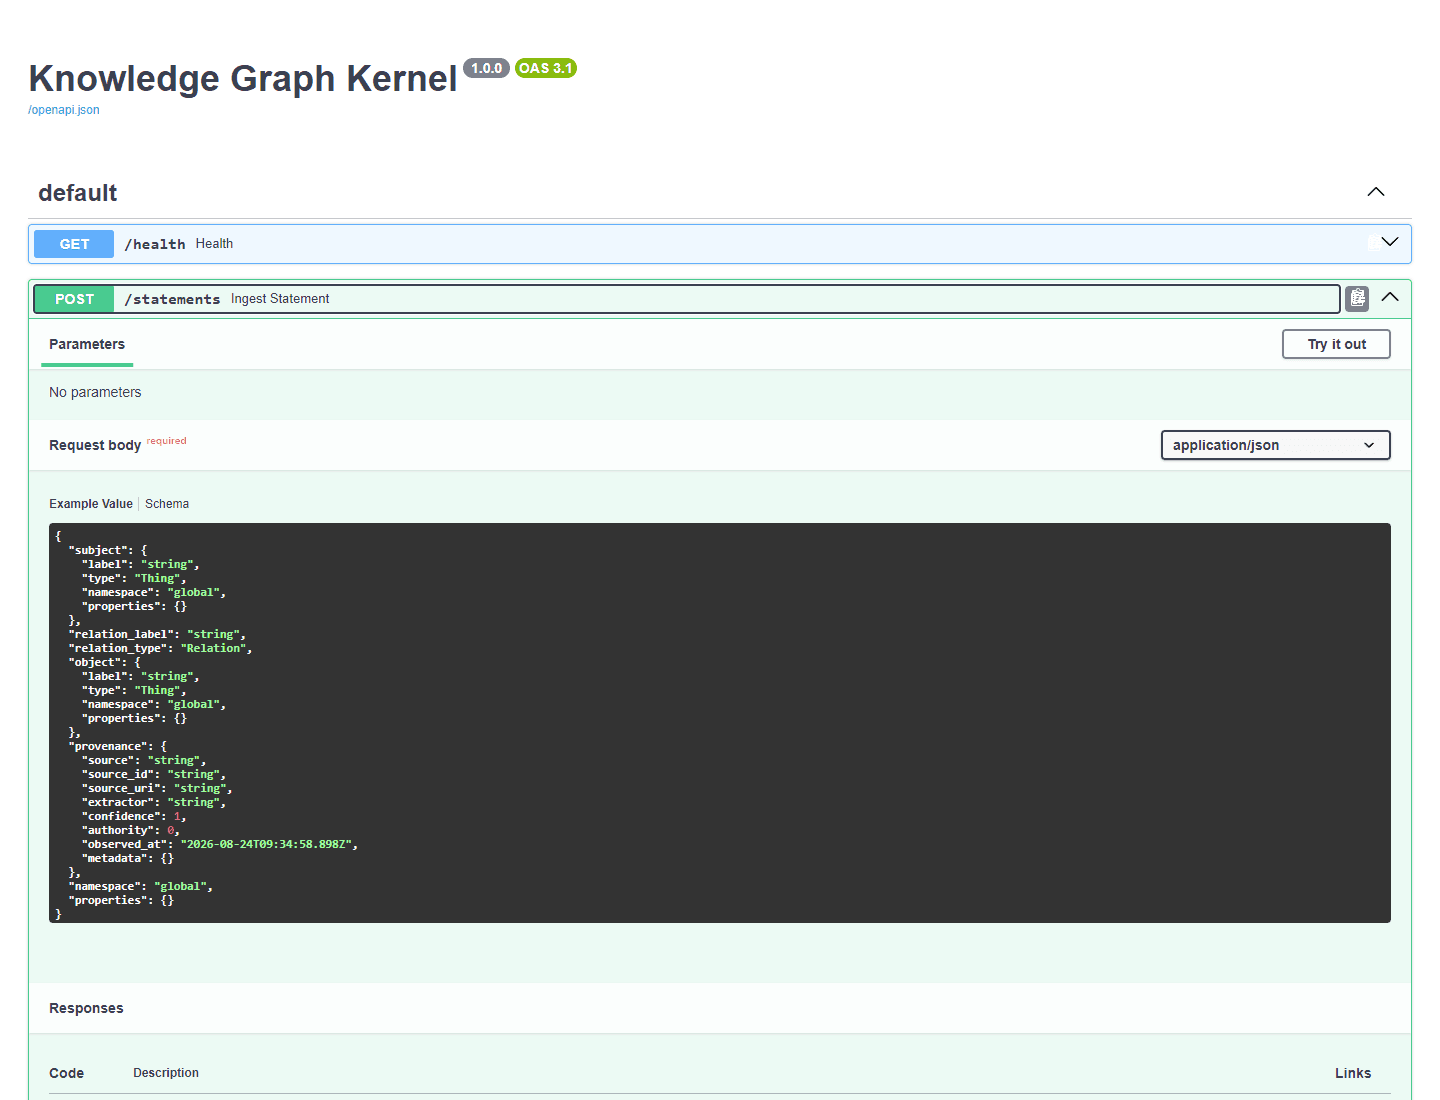The image size is (1440, 1100).
Task: Click the Links column header
Action: tap(1353, 1073)
